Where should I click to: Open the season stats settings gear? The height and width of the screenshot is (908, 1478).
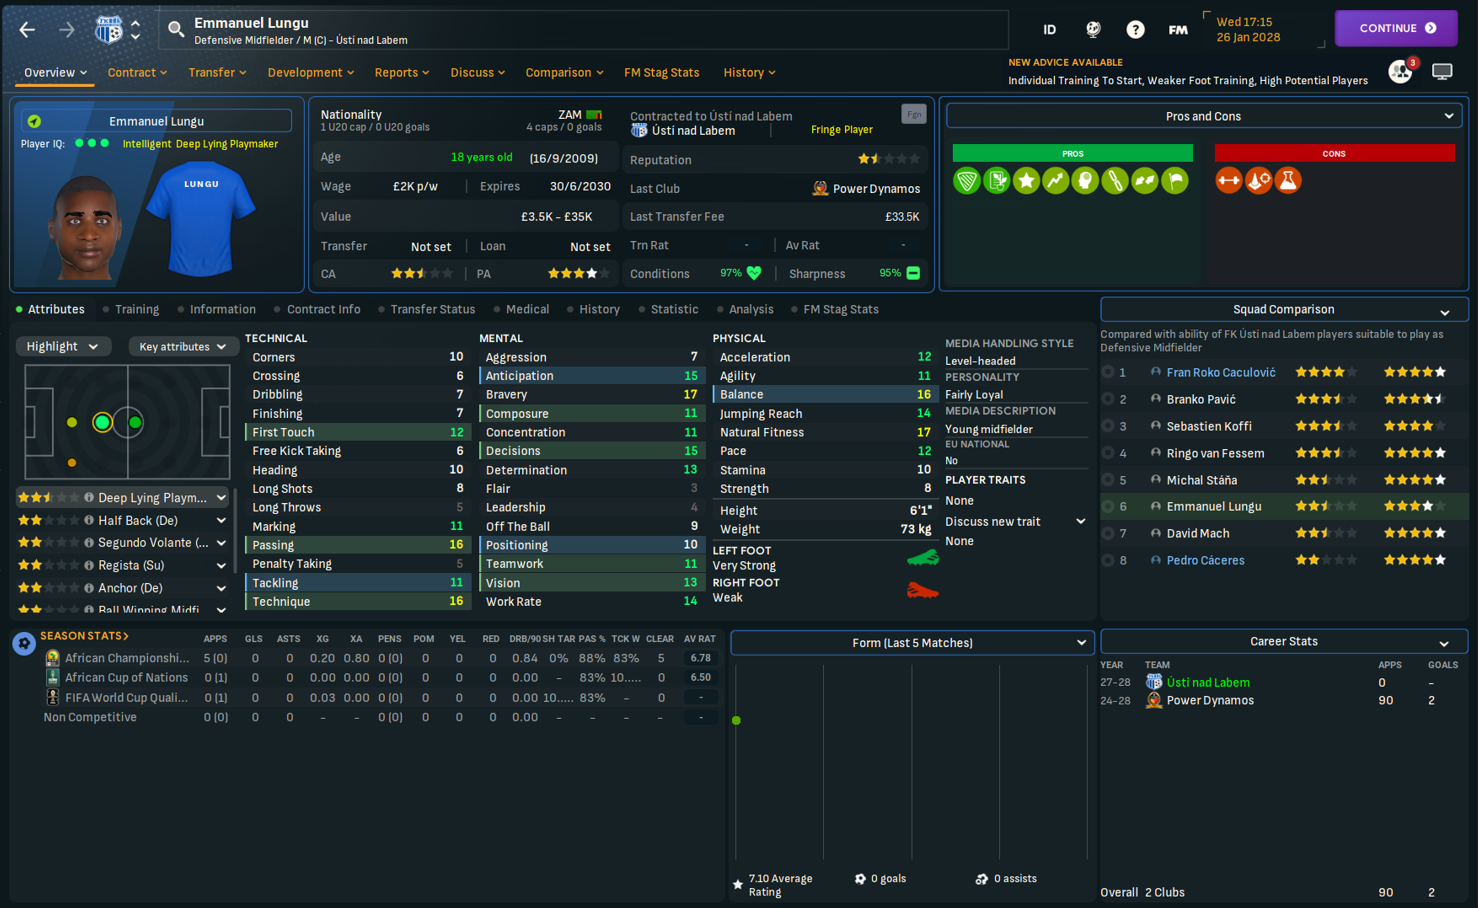point(24,643)
